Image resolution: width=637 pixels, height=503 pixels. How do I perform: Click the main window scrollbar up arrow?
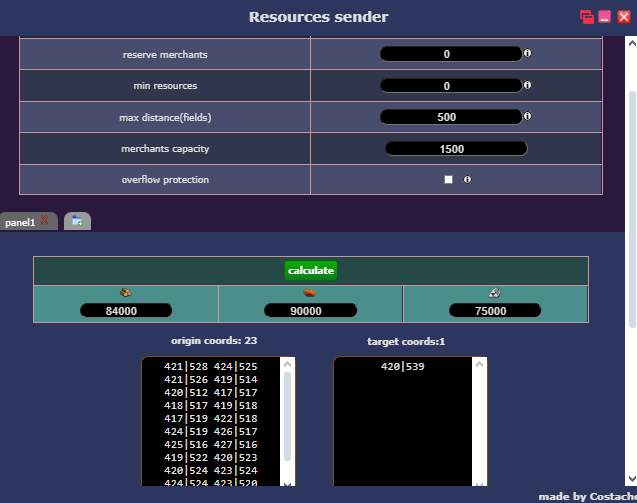[632, 43]
